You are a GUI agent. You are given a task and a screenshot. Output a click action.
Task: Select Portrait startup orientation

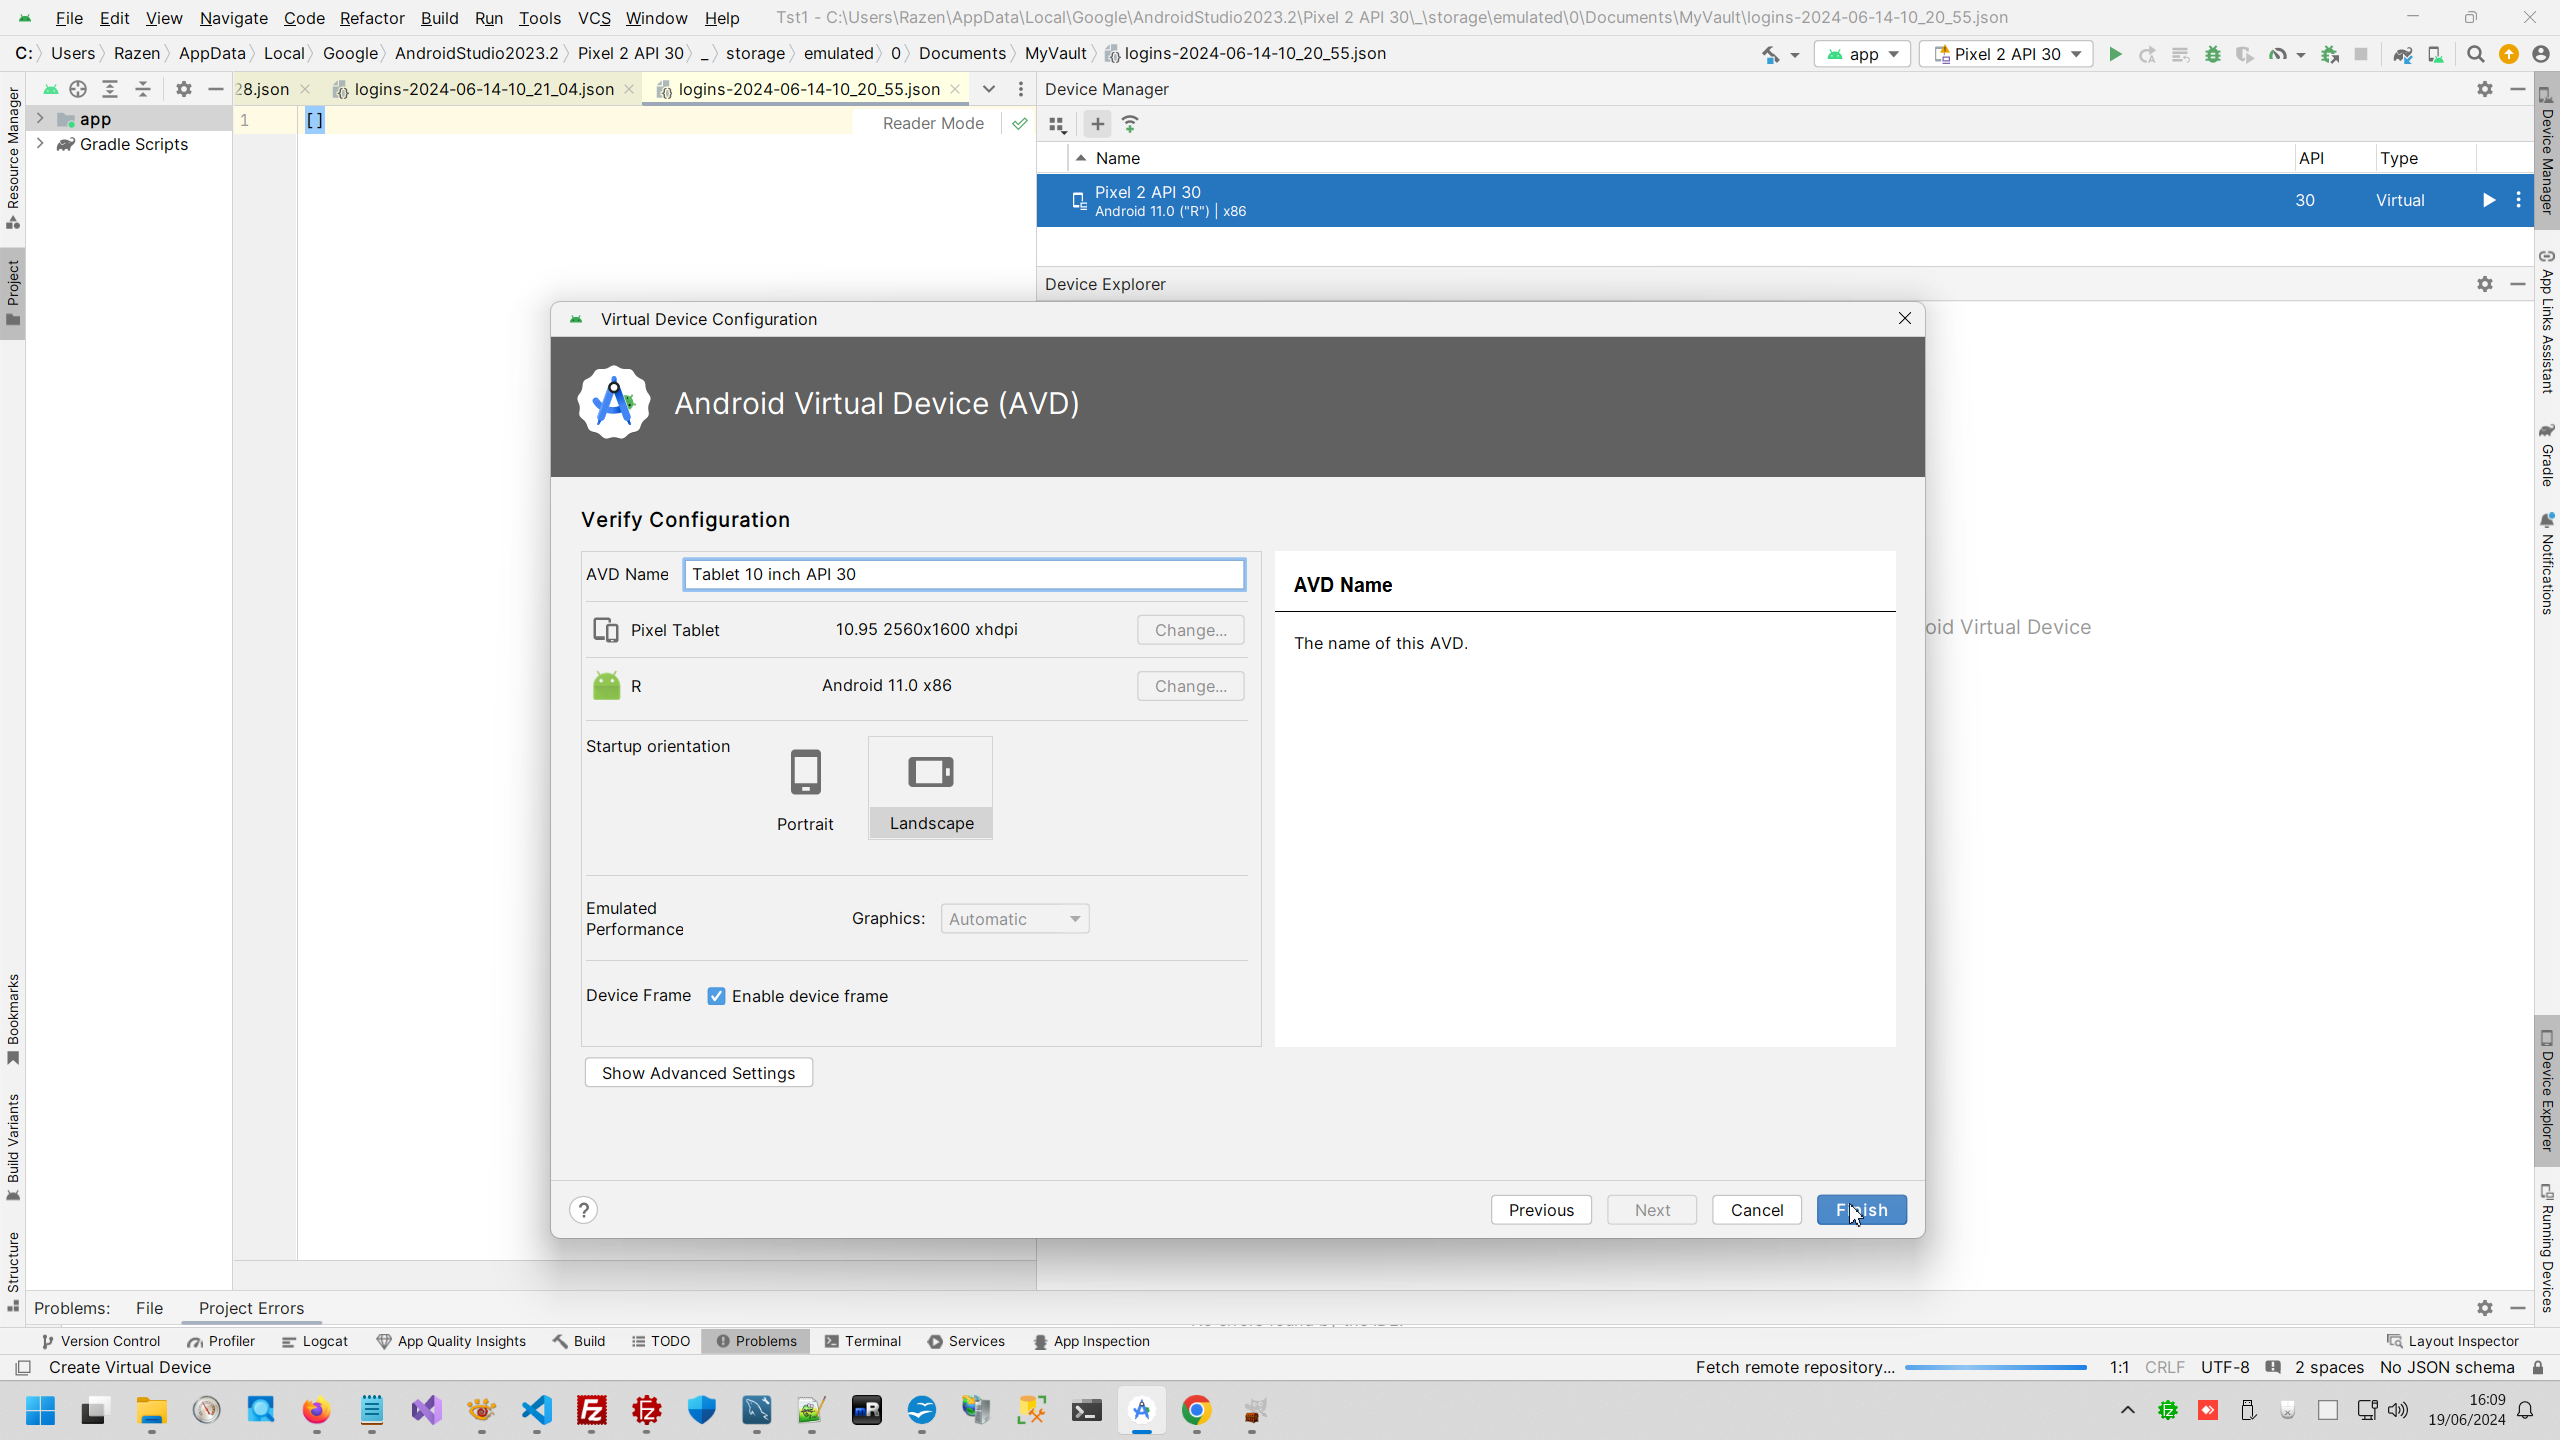tap(805, 789)
